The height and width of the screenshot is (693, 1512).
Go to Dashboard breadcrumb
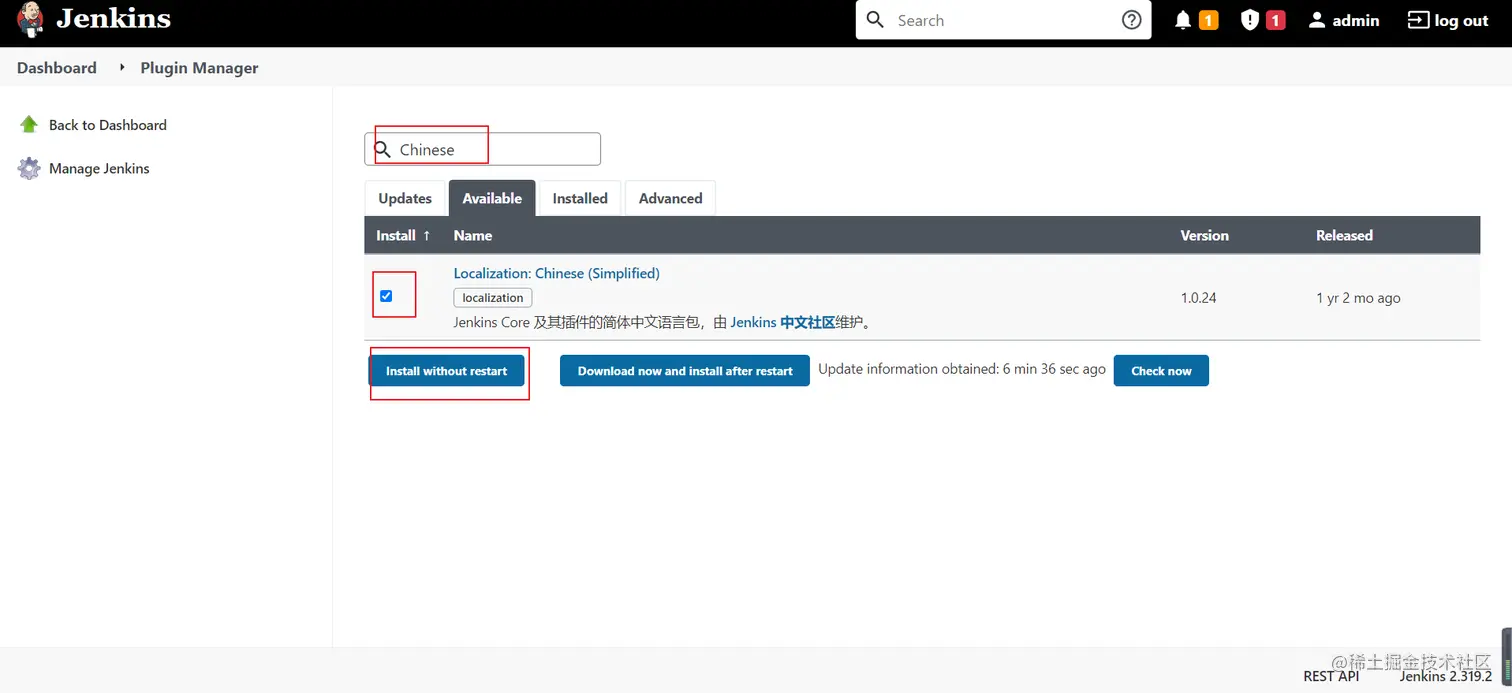[57, 68]
